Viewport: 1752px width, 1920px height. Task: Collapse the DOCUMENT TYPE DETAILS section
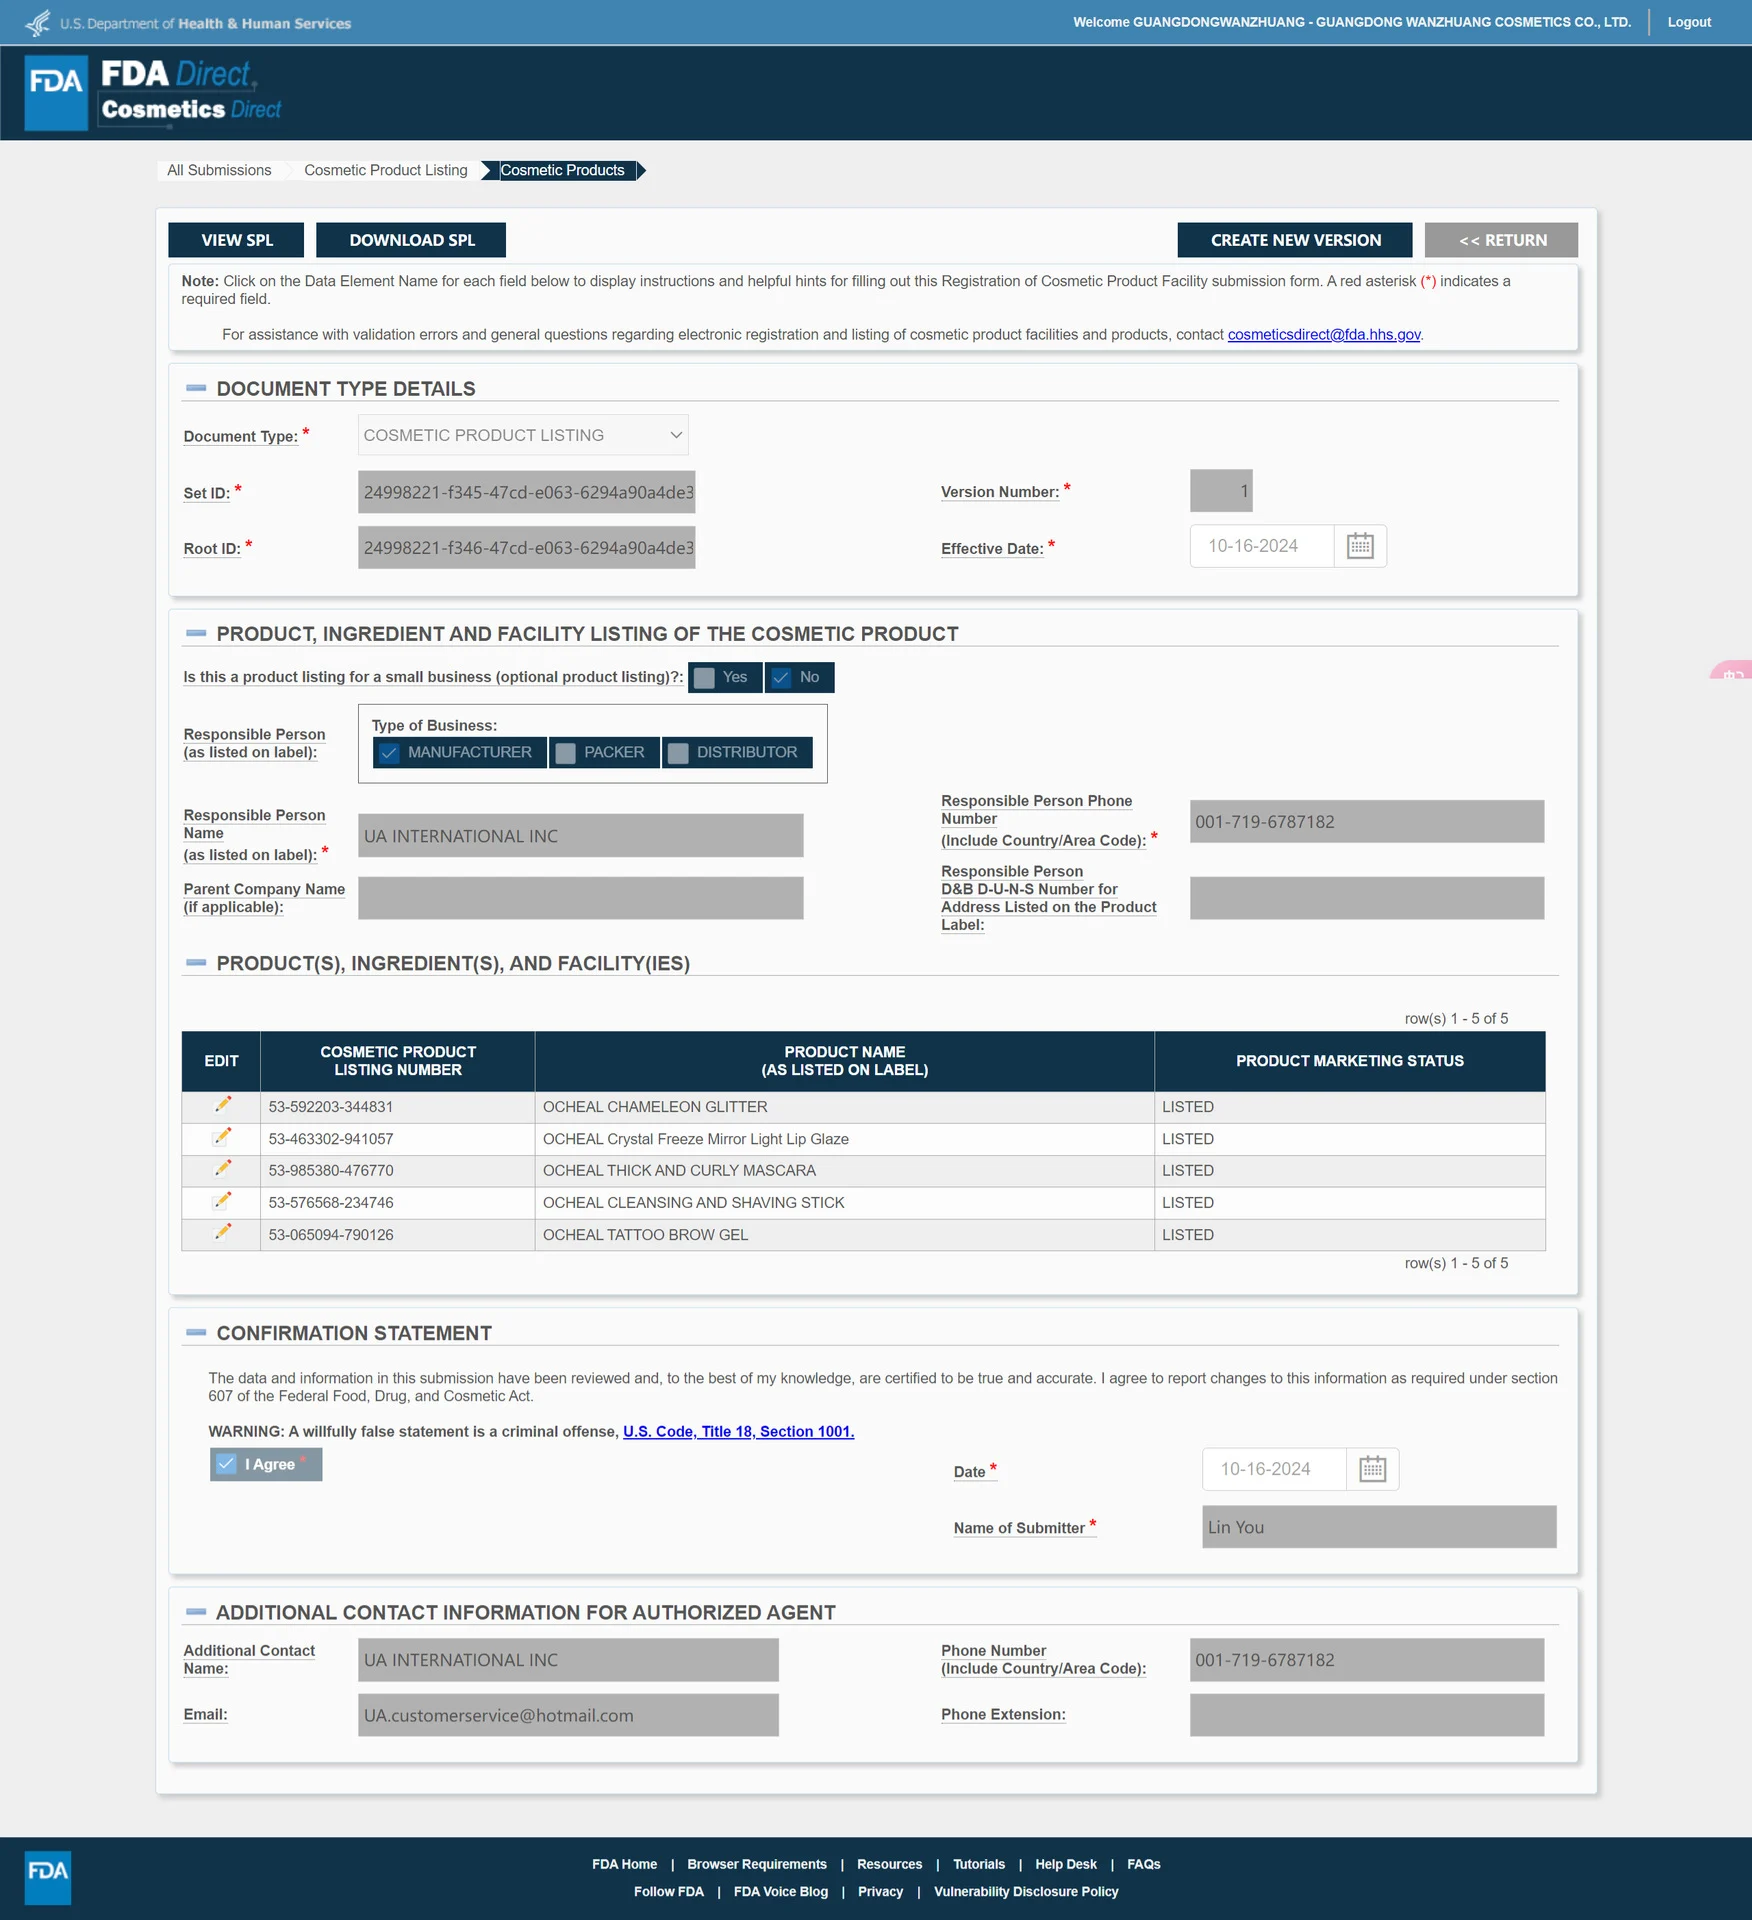pos(196,388)
